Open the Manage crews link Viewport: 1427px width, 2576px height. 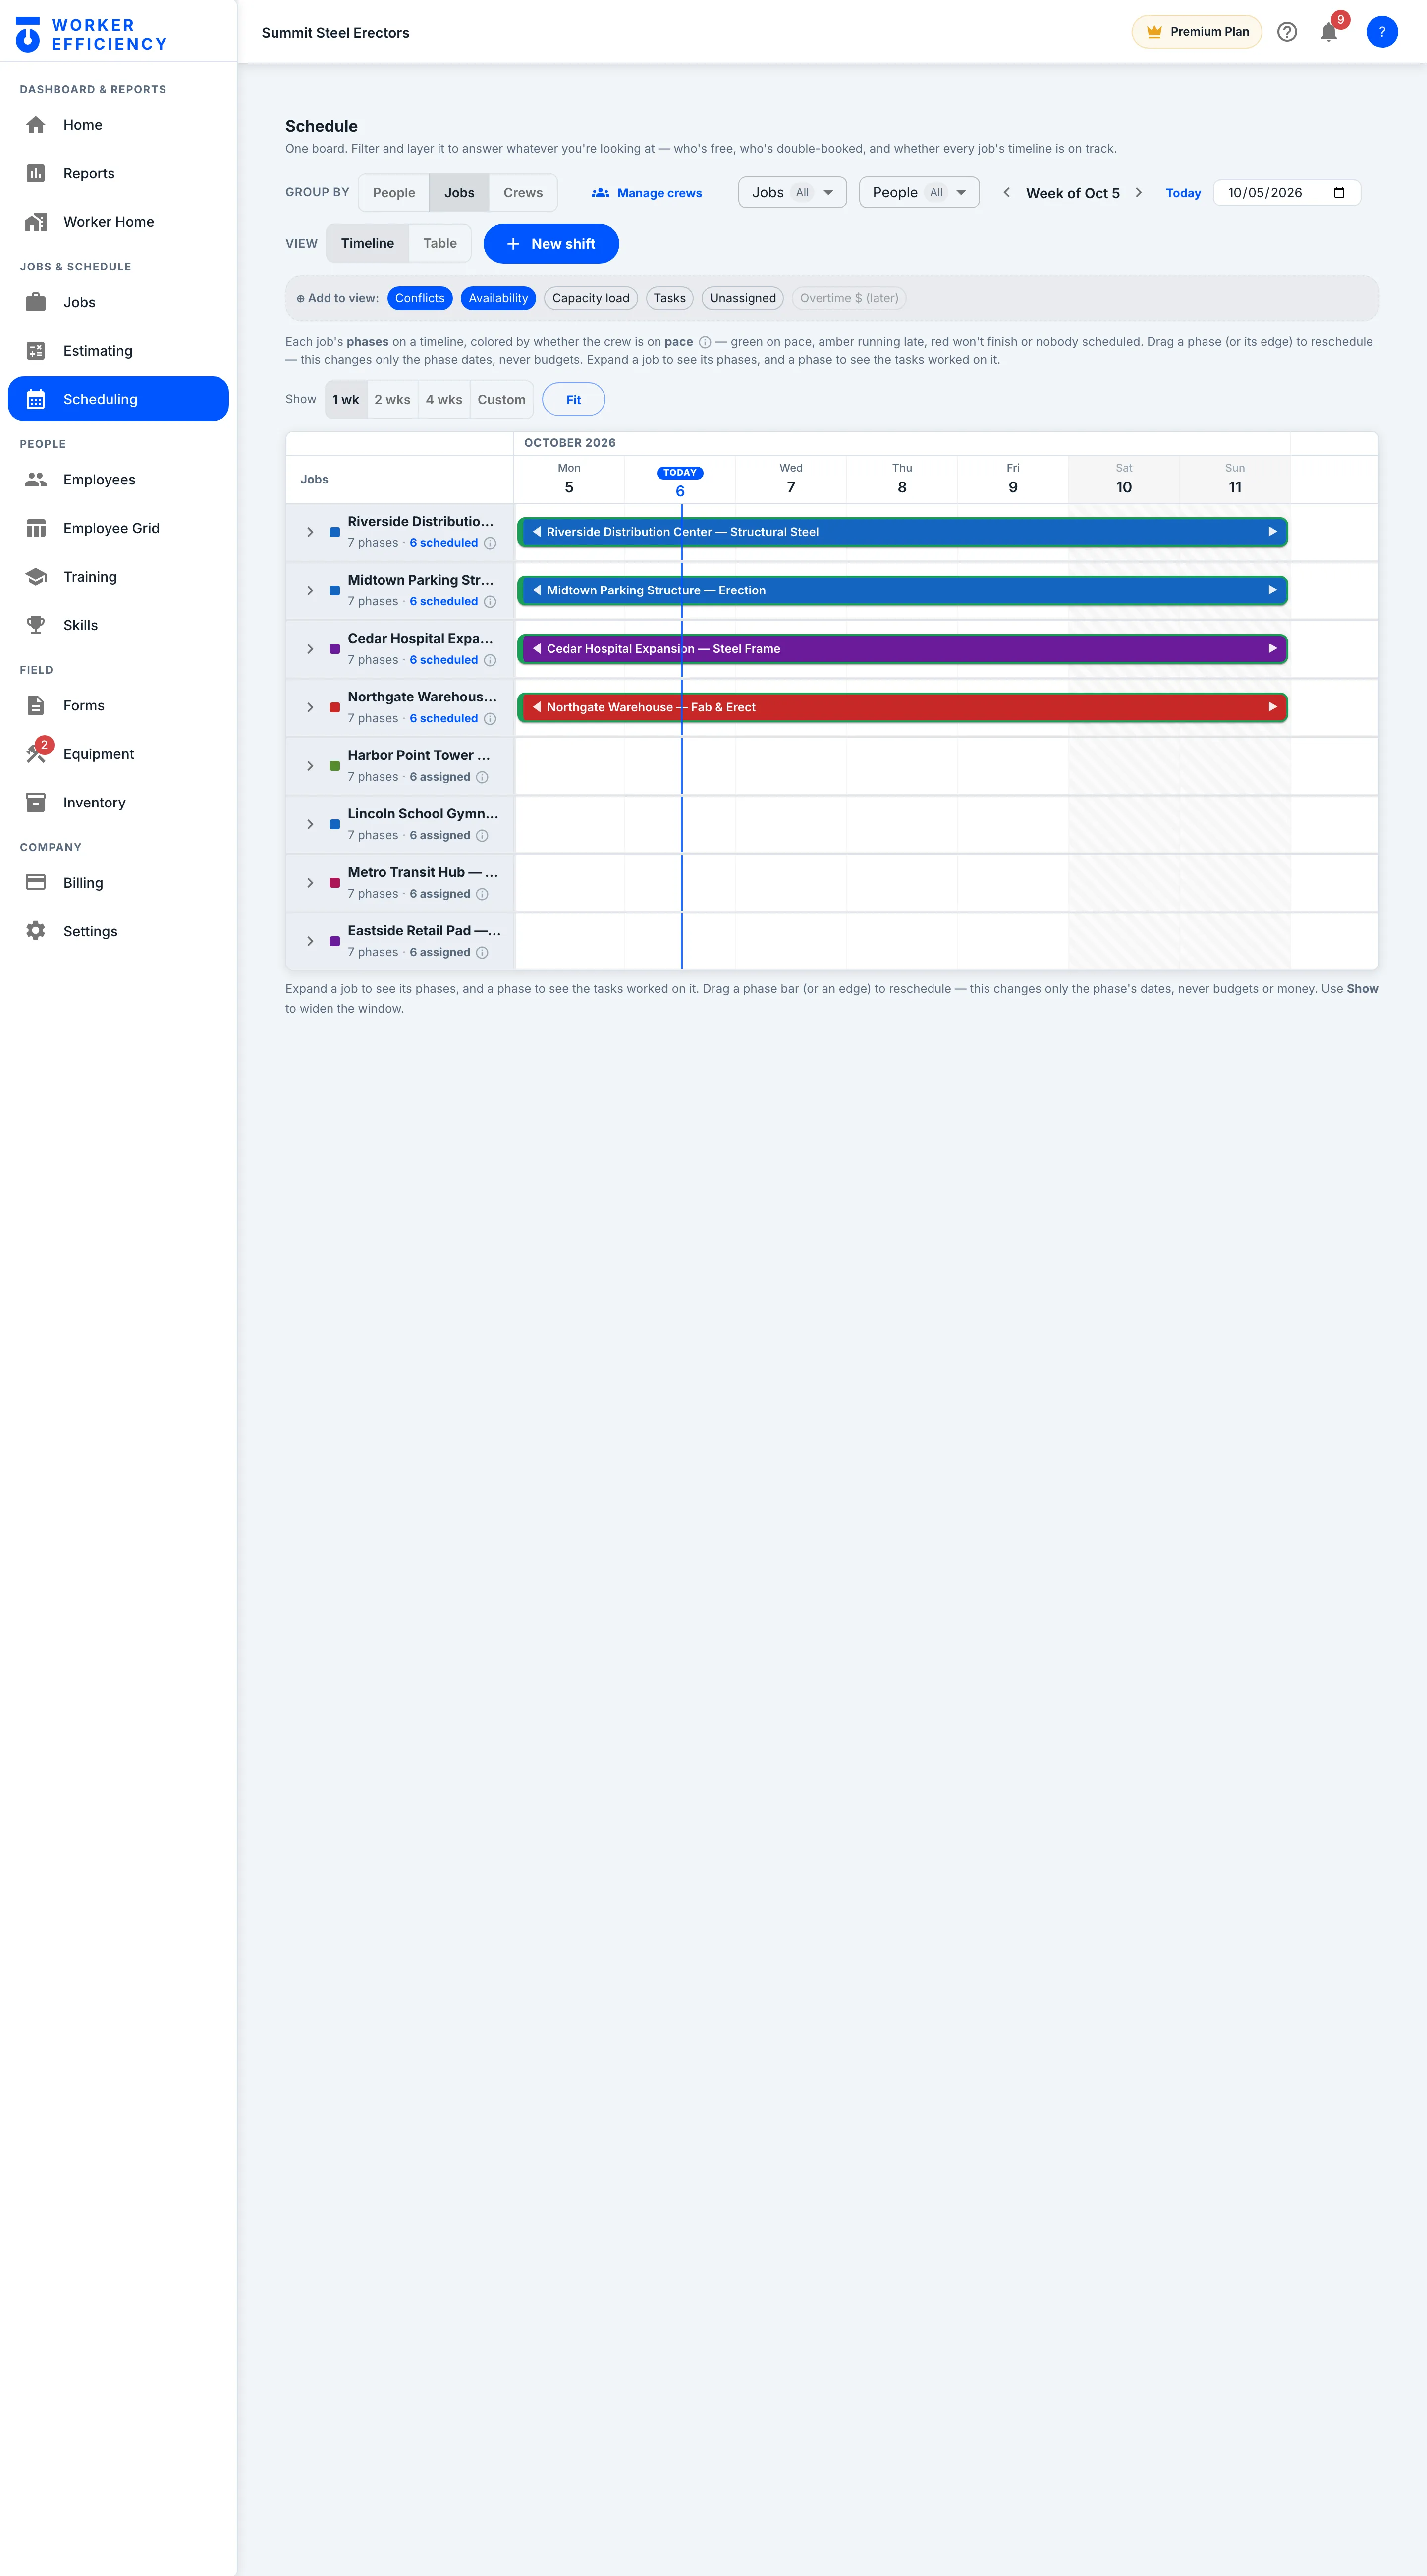(x=647, y=193)
